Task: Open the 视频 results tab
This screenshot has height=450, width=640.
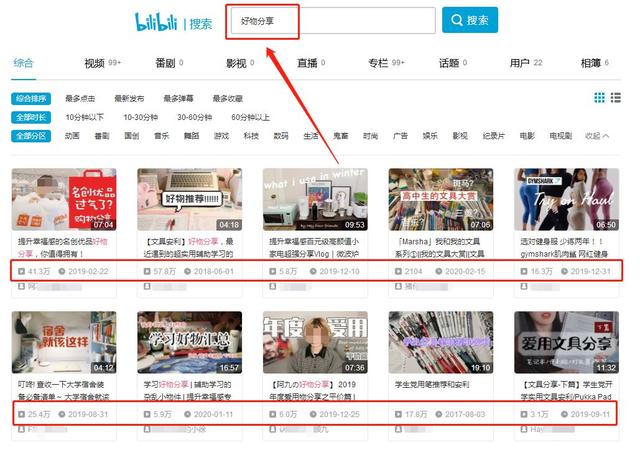Action: [95, 63]
